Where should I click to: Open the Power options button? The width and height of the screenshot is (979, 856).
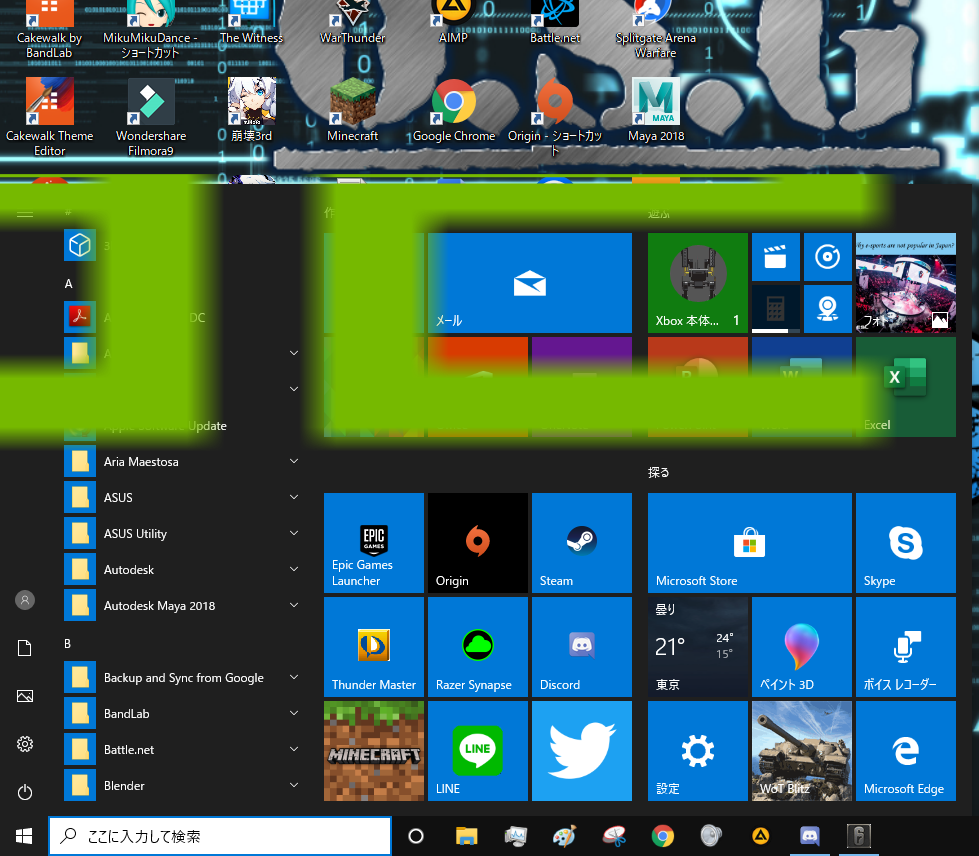click(x=25, y=792)
